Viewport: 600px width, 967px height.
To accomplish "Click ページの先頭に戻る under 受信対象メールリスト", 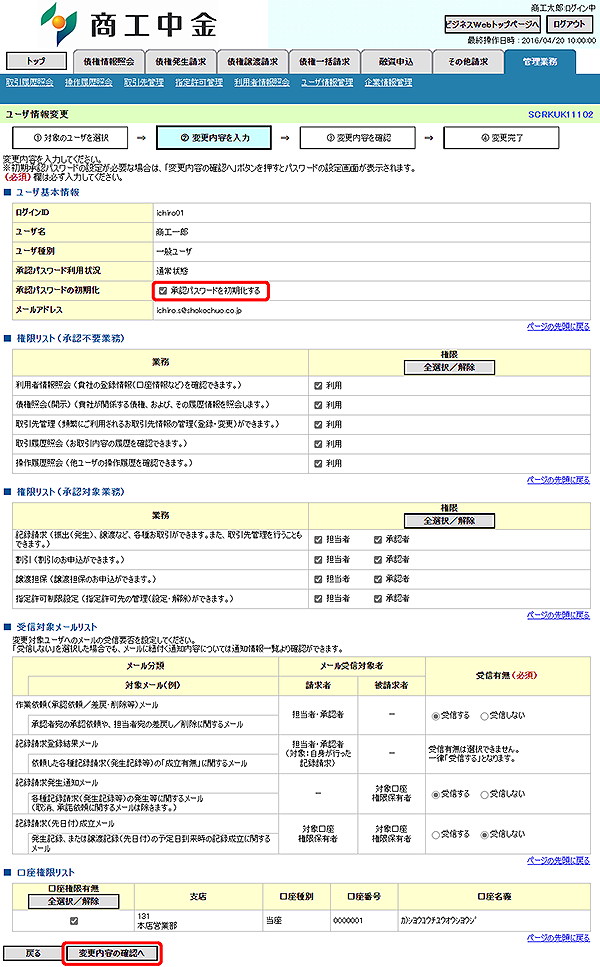I will [558, 860].
